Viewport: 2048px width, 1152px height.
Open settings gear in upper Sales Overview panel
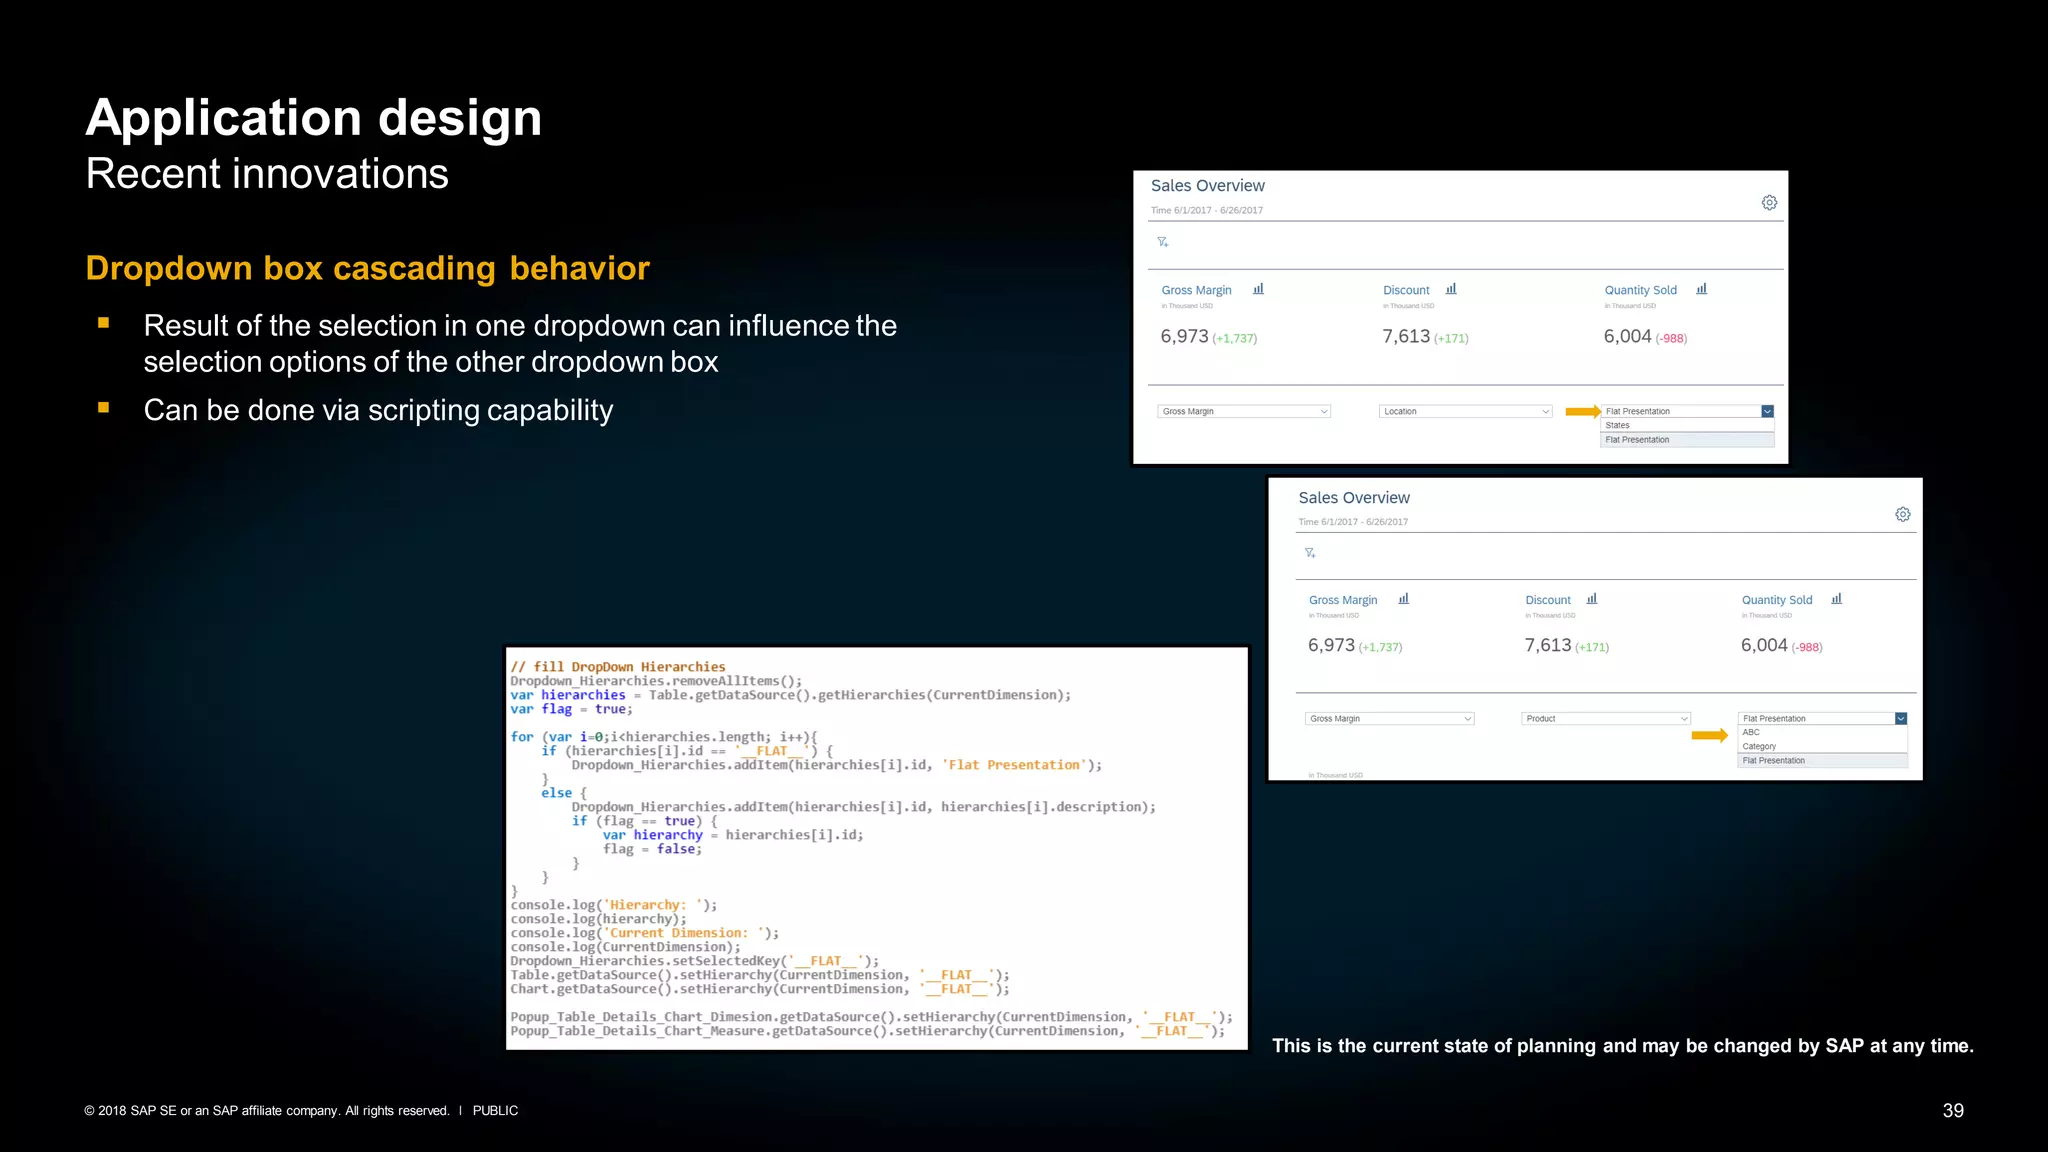coord(1769,203)
